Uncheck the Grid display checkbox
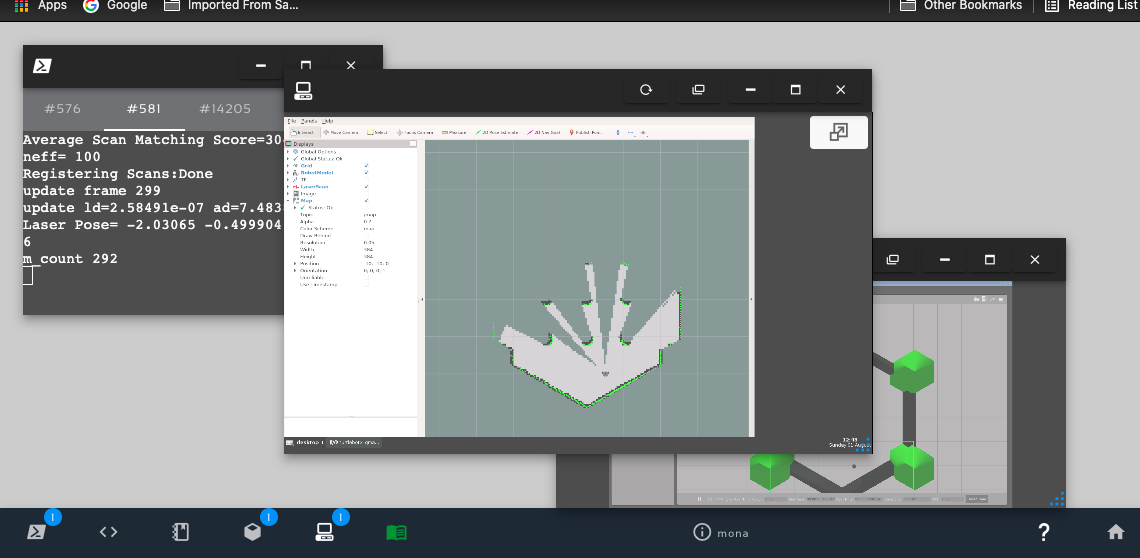 coord(366,165)
